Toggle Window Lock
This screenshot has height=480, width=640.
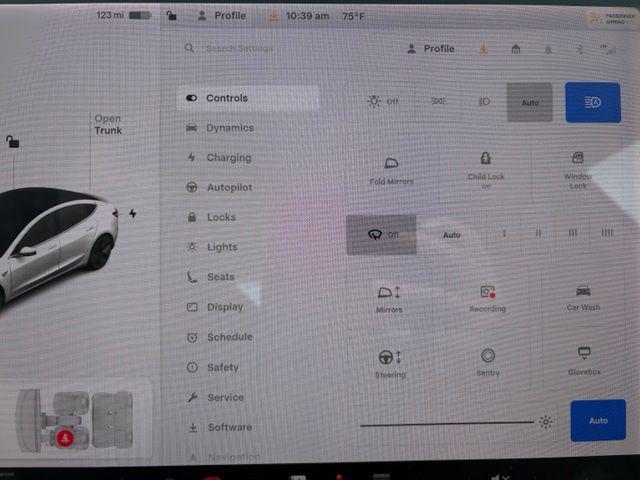click(x=578, y=170)
